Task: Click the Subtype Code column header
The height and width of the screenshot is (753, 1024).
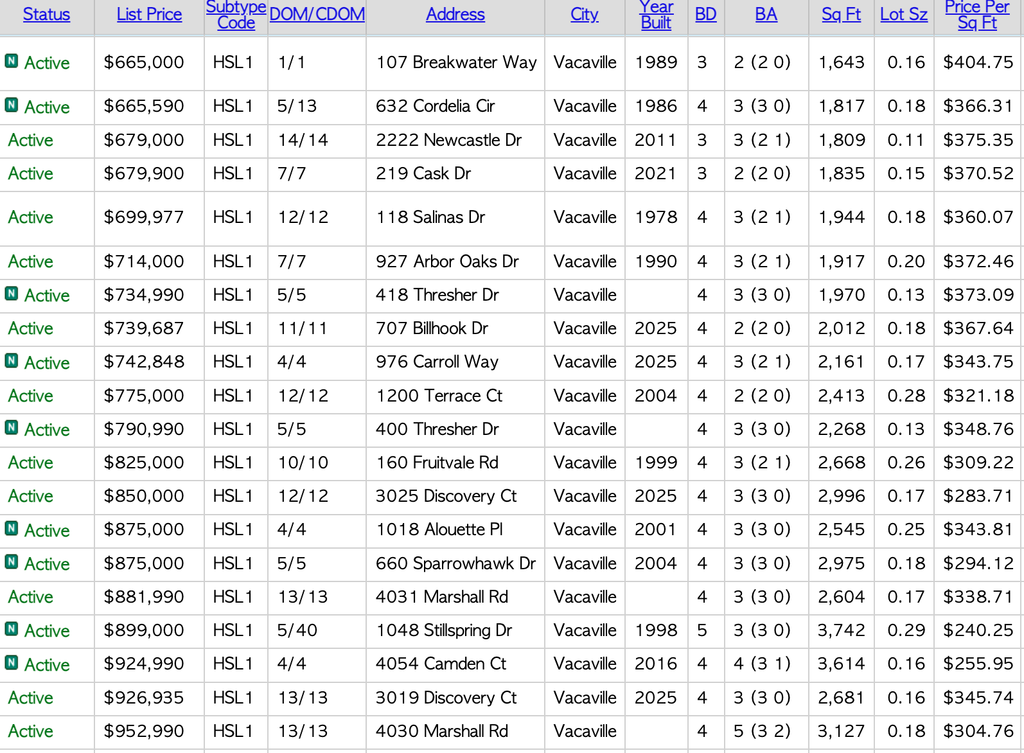Action: [x=235, y=15]
